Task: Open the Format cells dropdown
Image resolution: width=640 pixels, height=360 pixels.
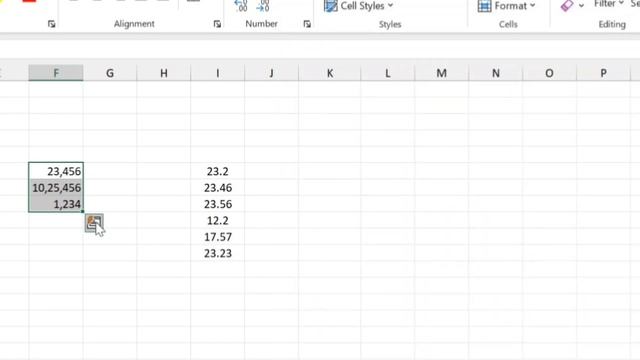Action: click(x=506, y=6)
